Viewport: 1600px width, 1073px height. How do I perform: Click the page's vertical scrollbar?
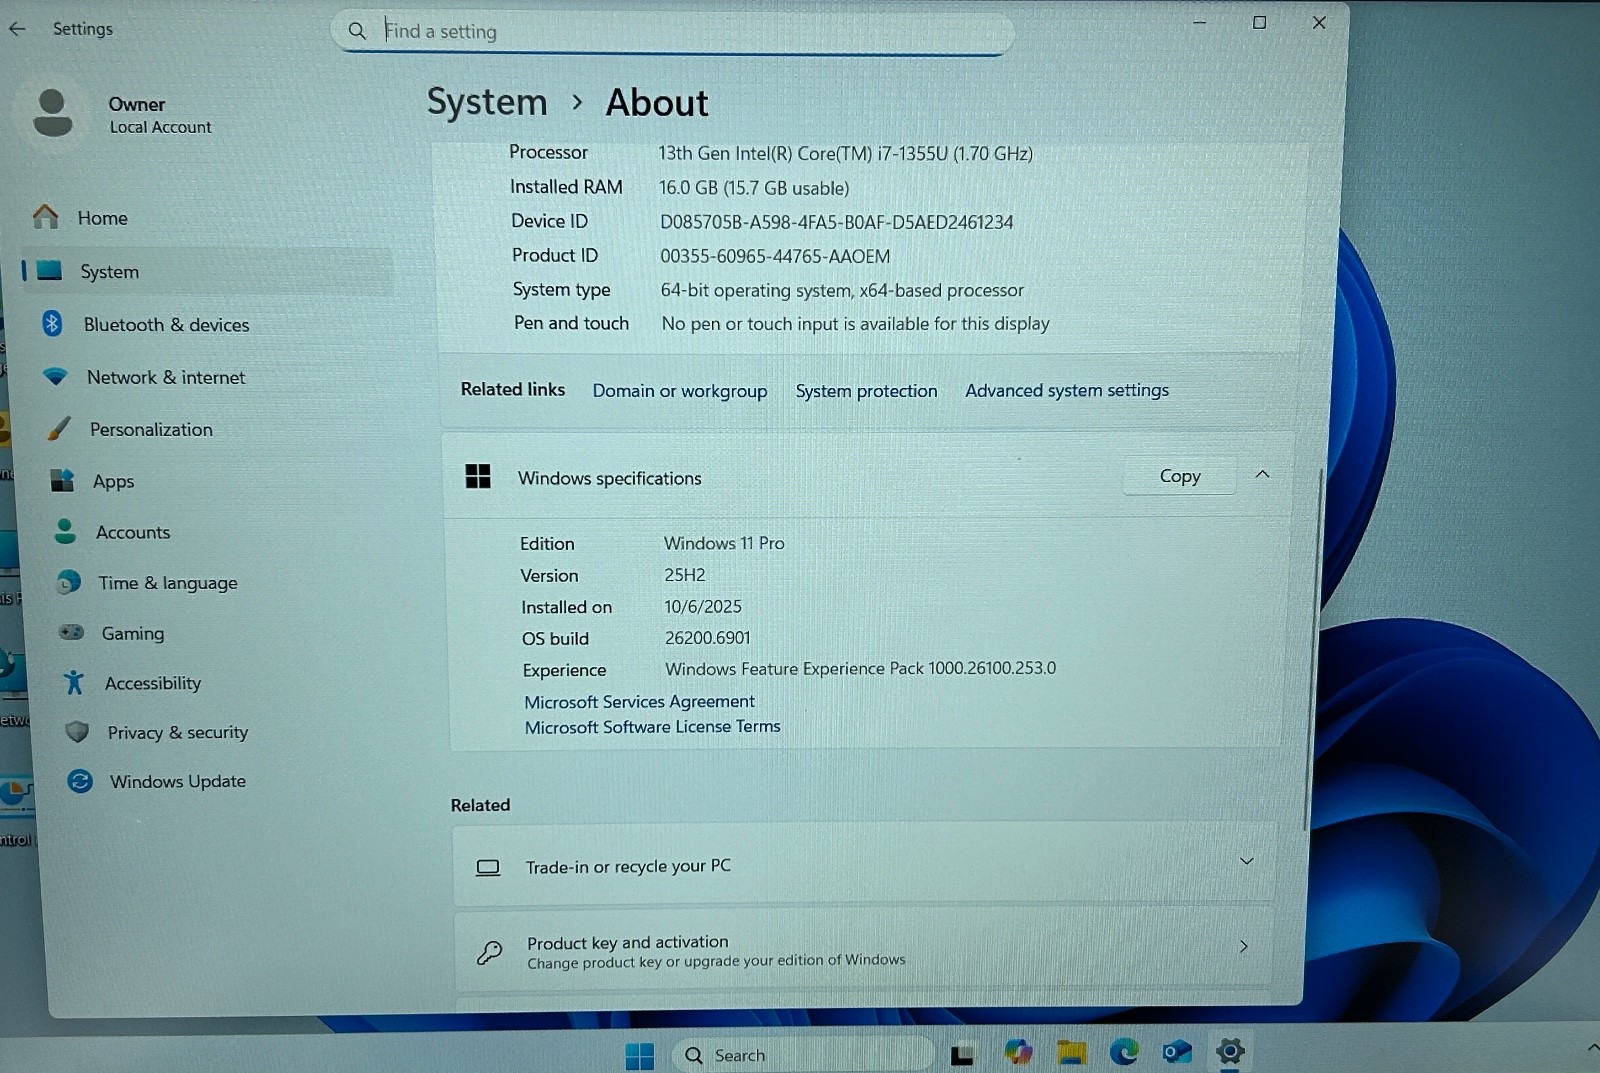pyautogui.click(x=1311, y=648)
